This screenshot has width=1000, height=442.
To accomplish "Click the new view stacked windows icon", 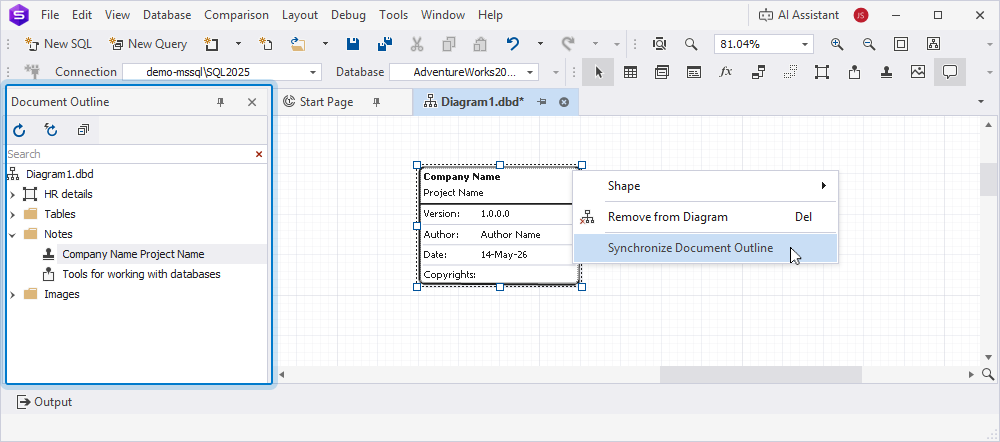I will coord(662,72).
